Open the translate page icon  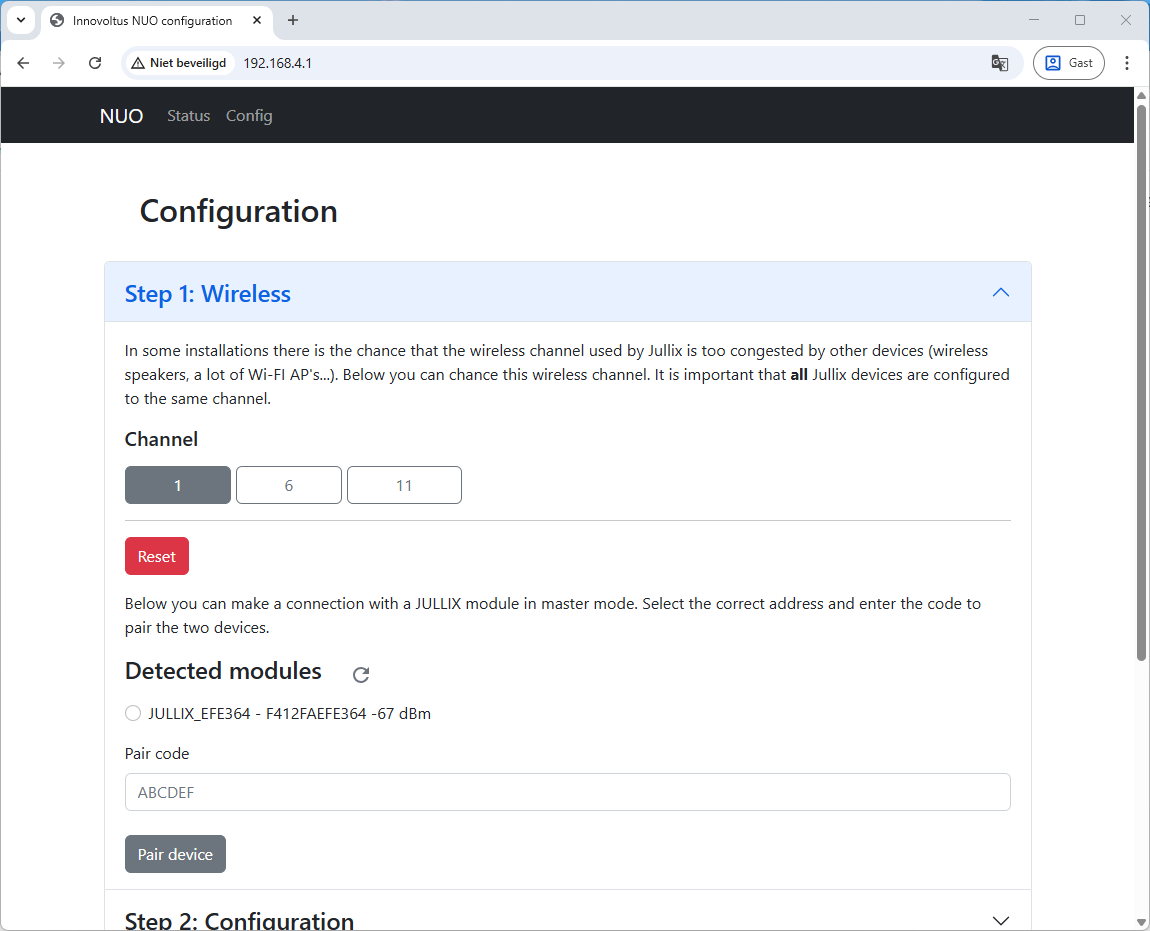pos(999,63)
